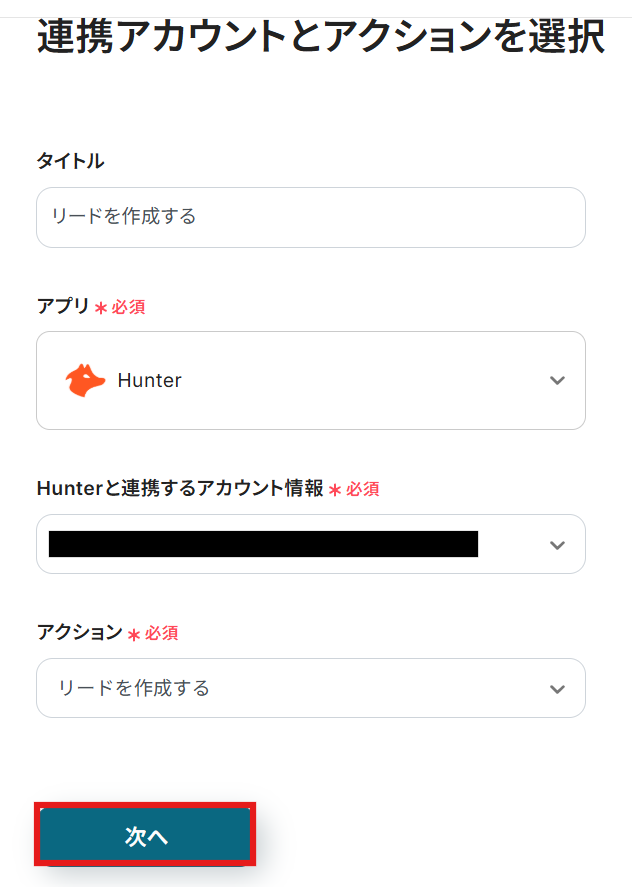Click the 必須 tag beside アプリ
Screen dimensions: 632x887
128,308
